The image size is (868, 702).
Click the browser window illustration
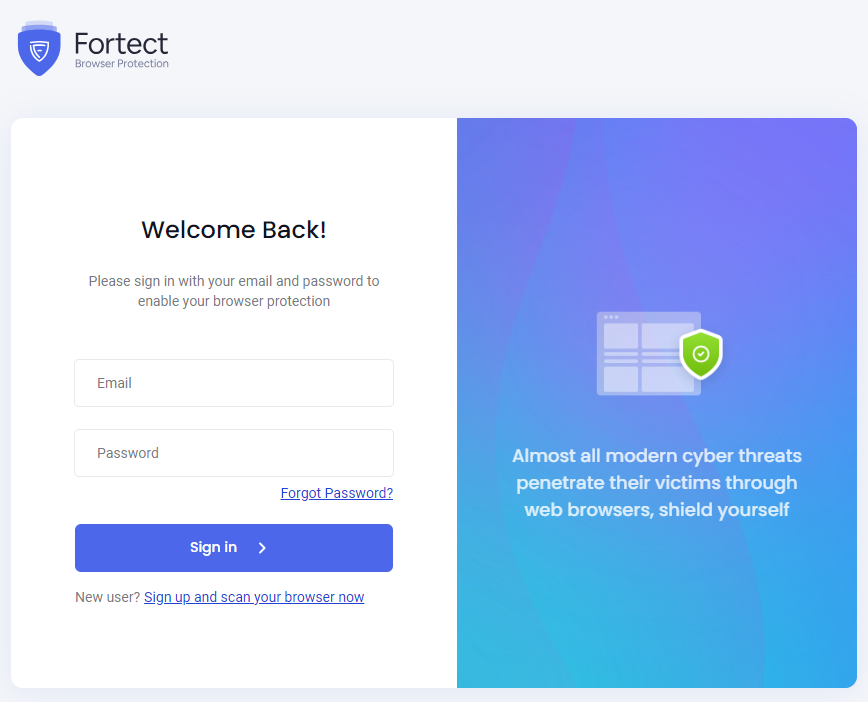[x=649, y=353]
